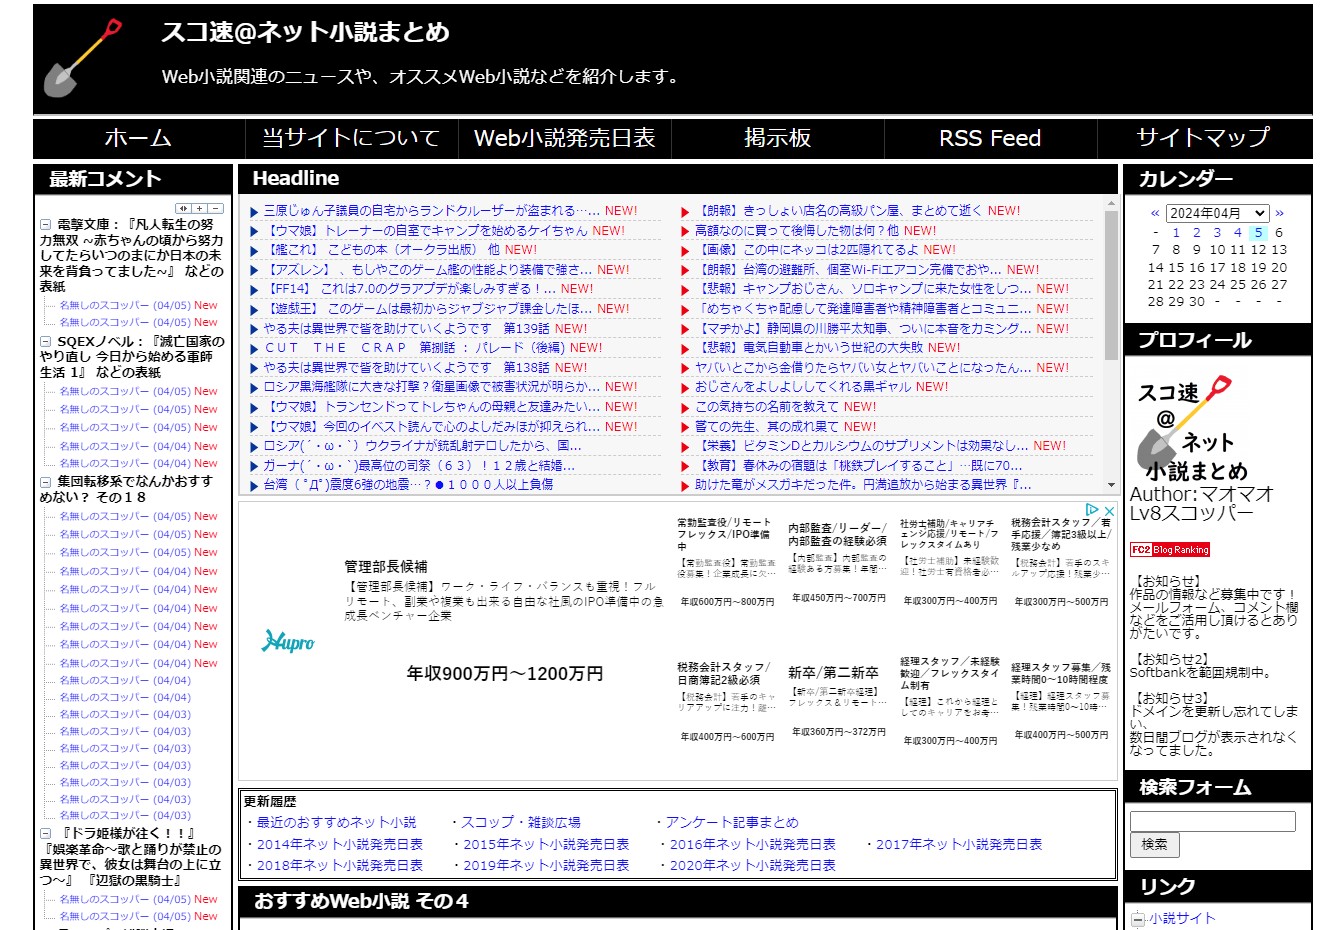Go to next month with » in calendar
Image resolution: width=1340 pixels, height=930 pixels.
pos(1279,213)
